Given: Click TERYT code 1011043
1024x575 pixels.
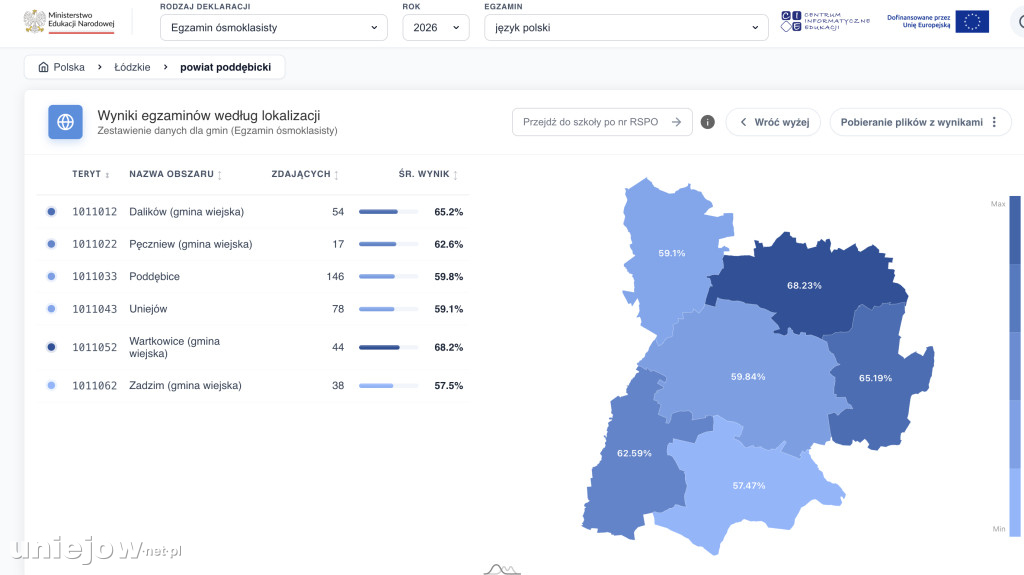Looking at the screenshot, I should point(95,309).
